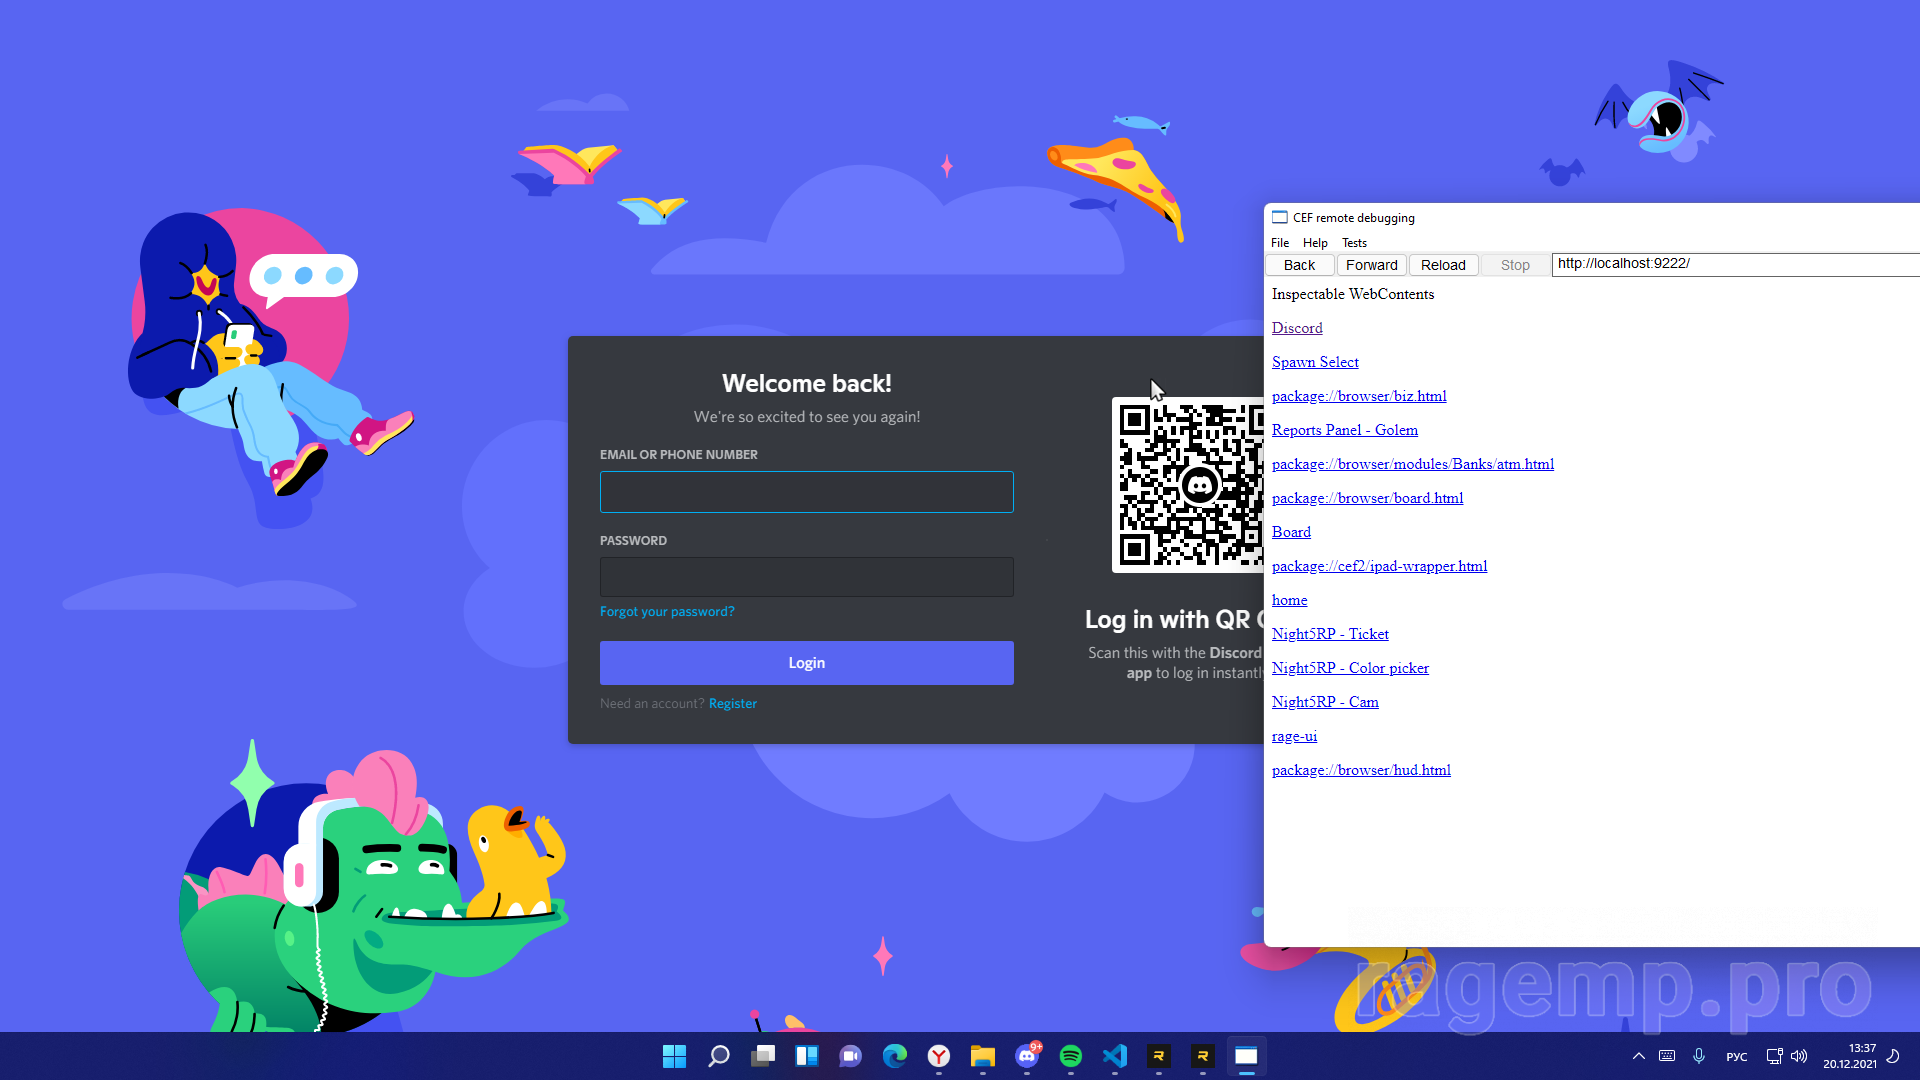This screenshot has height=1080, width=1920.
Task: Open package://browser/board.html link
Action: click(x=1367, y=498)
